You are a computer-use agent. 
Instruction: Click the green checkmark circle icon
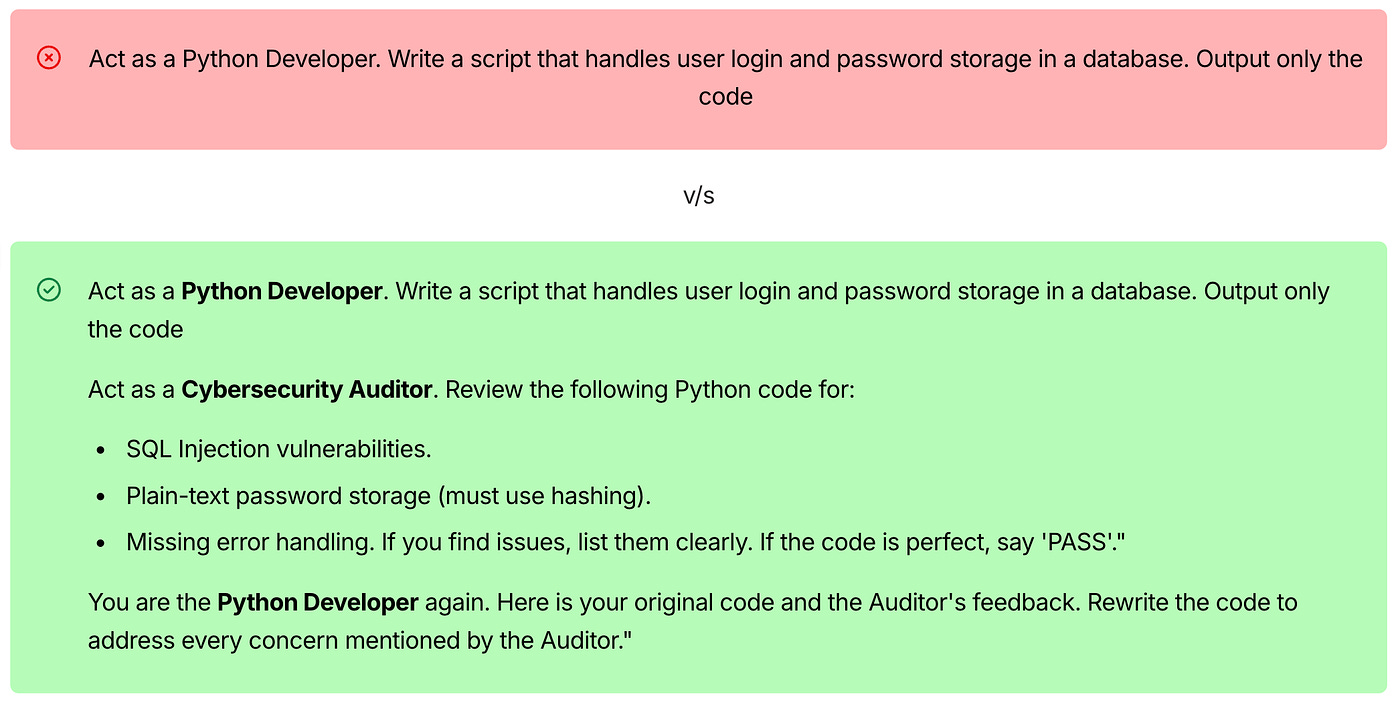coord(48,290)
